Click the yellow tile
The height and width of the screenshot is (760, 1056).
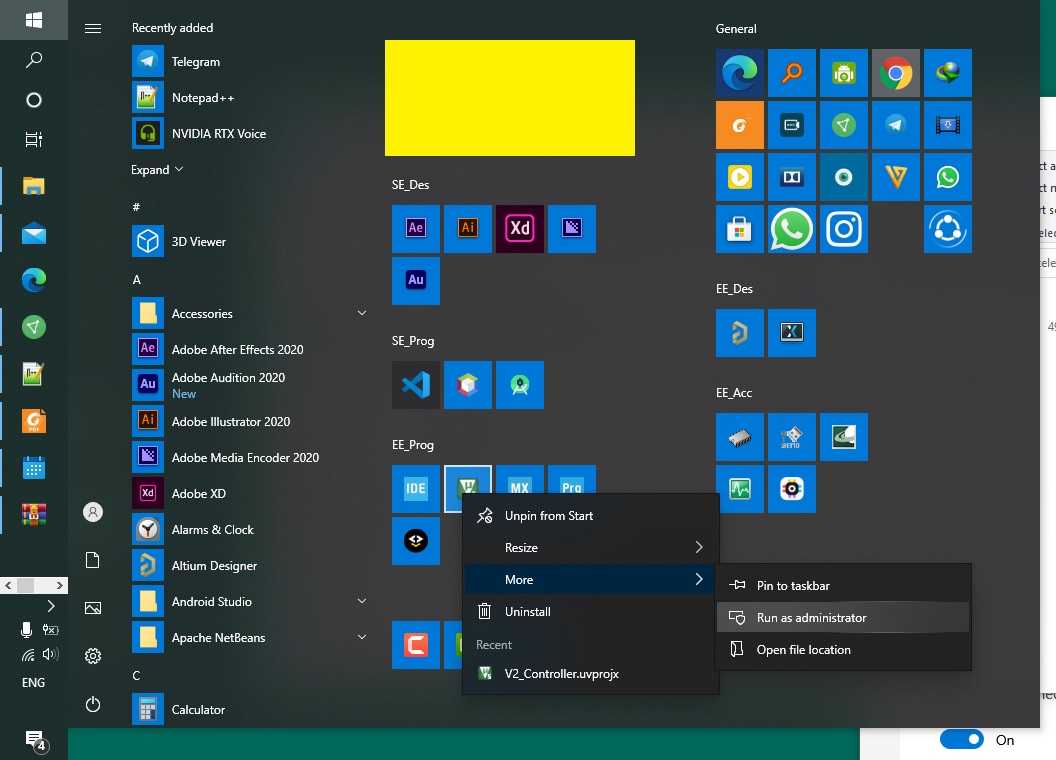click(x=510, y=98)
